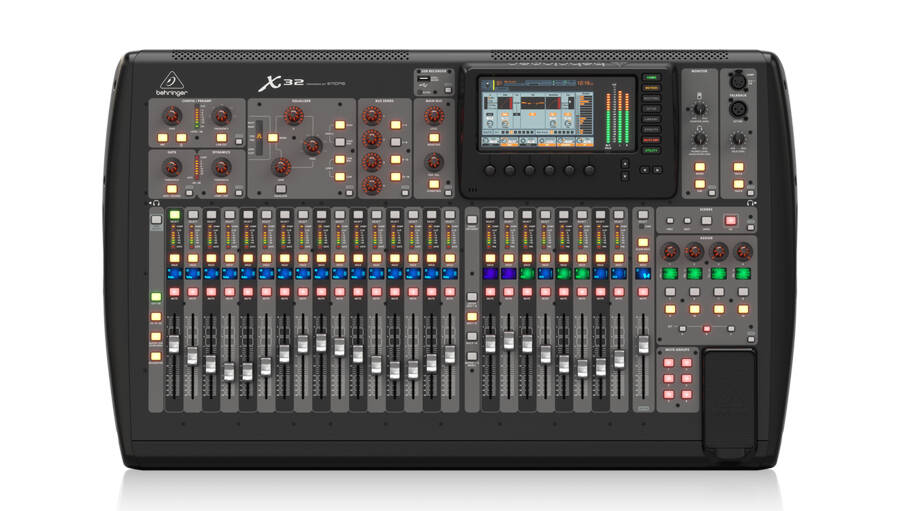Click the up arrow navigation button beside encoders
900x511 pixels.
625,164
